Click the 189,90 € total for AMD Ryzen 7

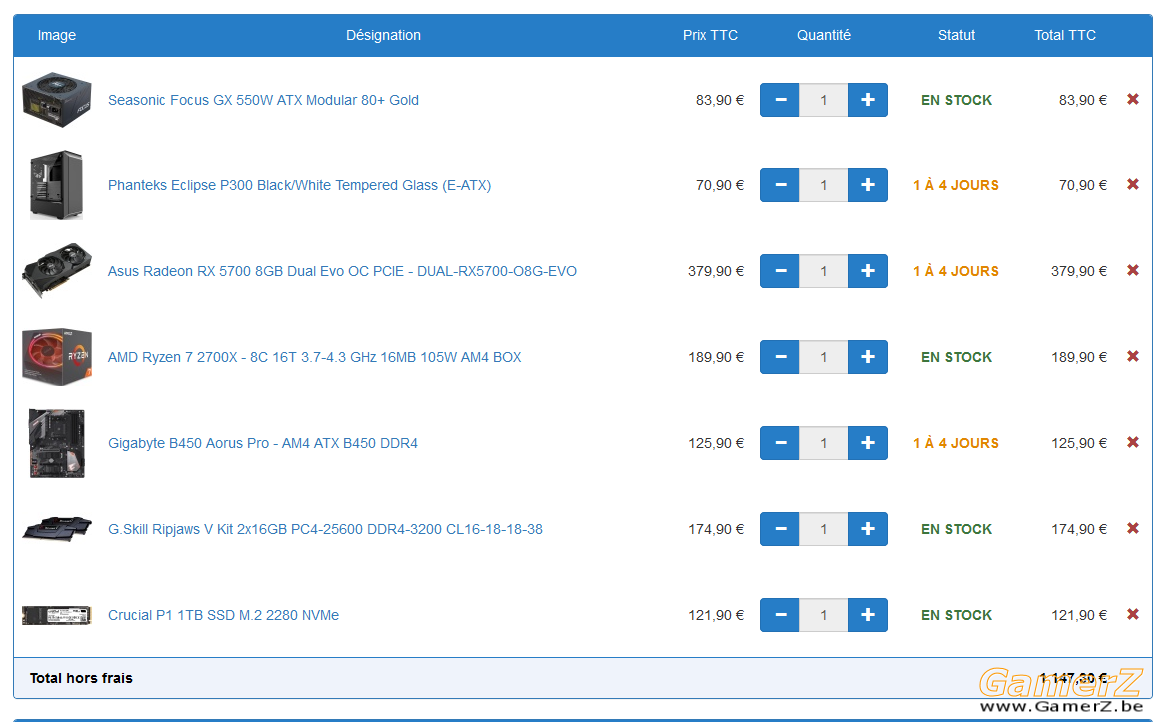tap(1079, 357)
